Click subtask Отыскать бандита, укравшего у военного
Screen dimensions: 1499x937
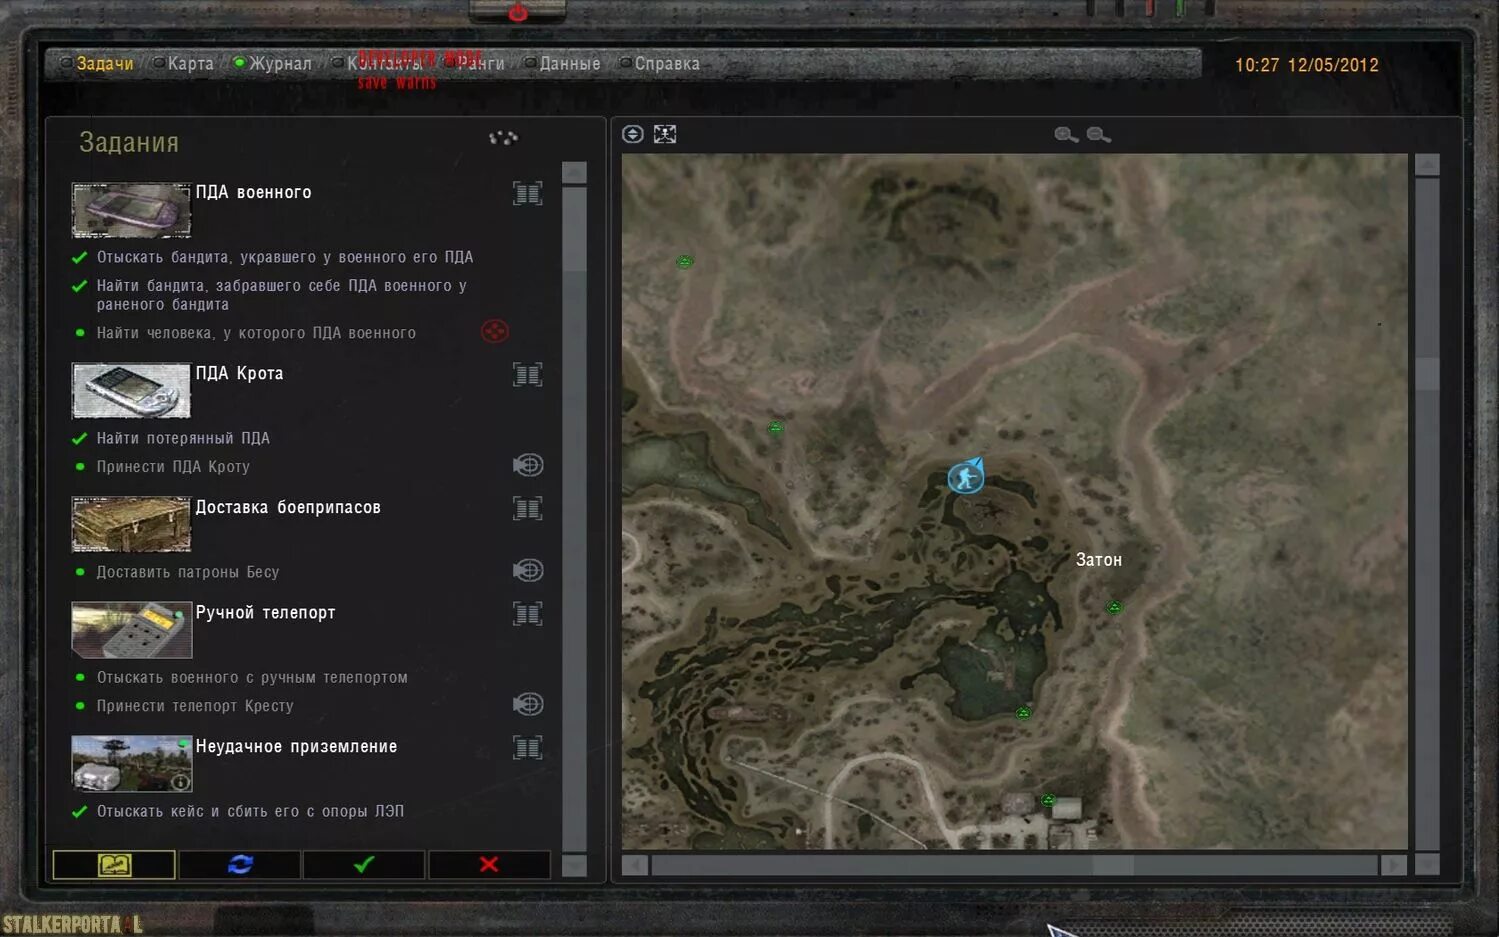[x=285, y=257]
